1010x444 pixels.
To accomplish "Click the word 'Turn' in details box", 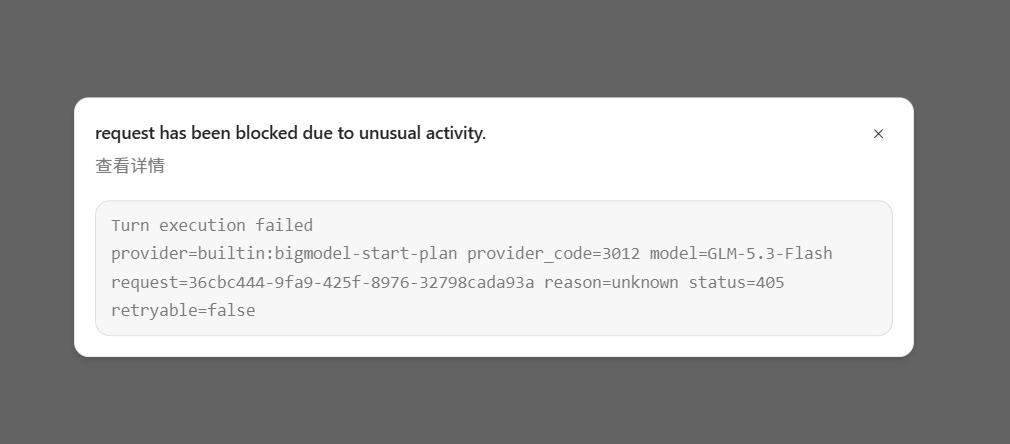I will pos(130,226).
